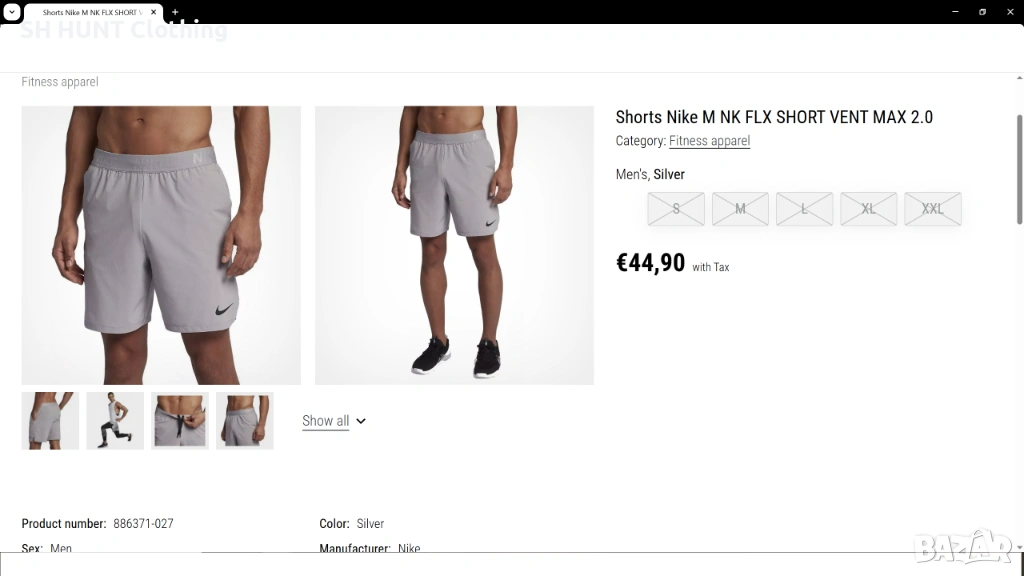Select size XL

pos(868,209)
